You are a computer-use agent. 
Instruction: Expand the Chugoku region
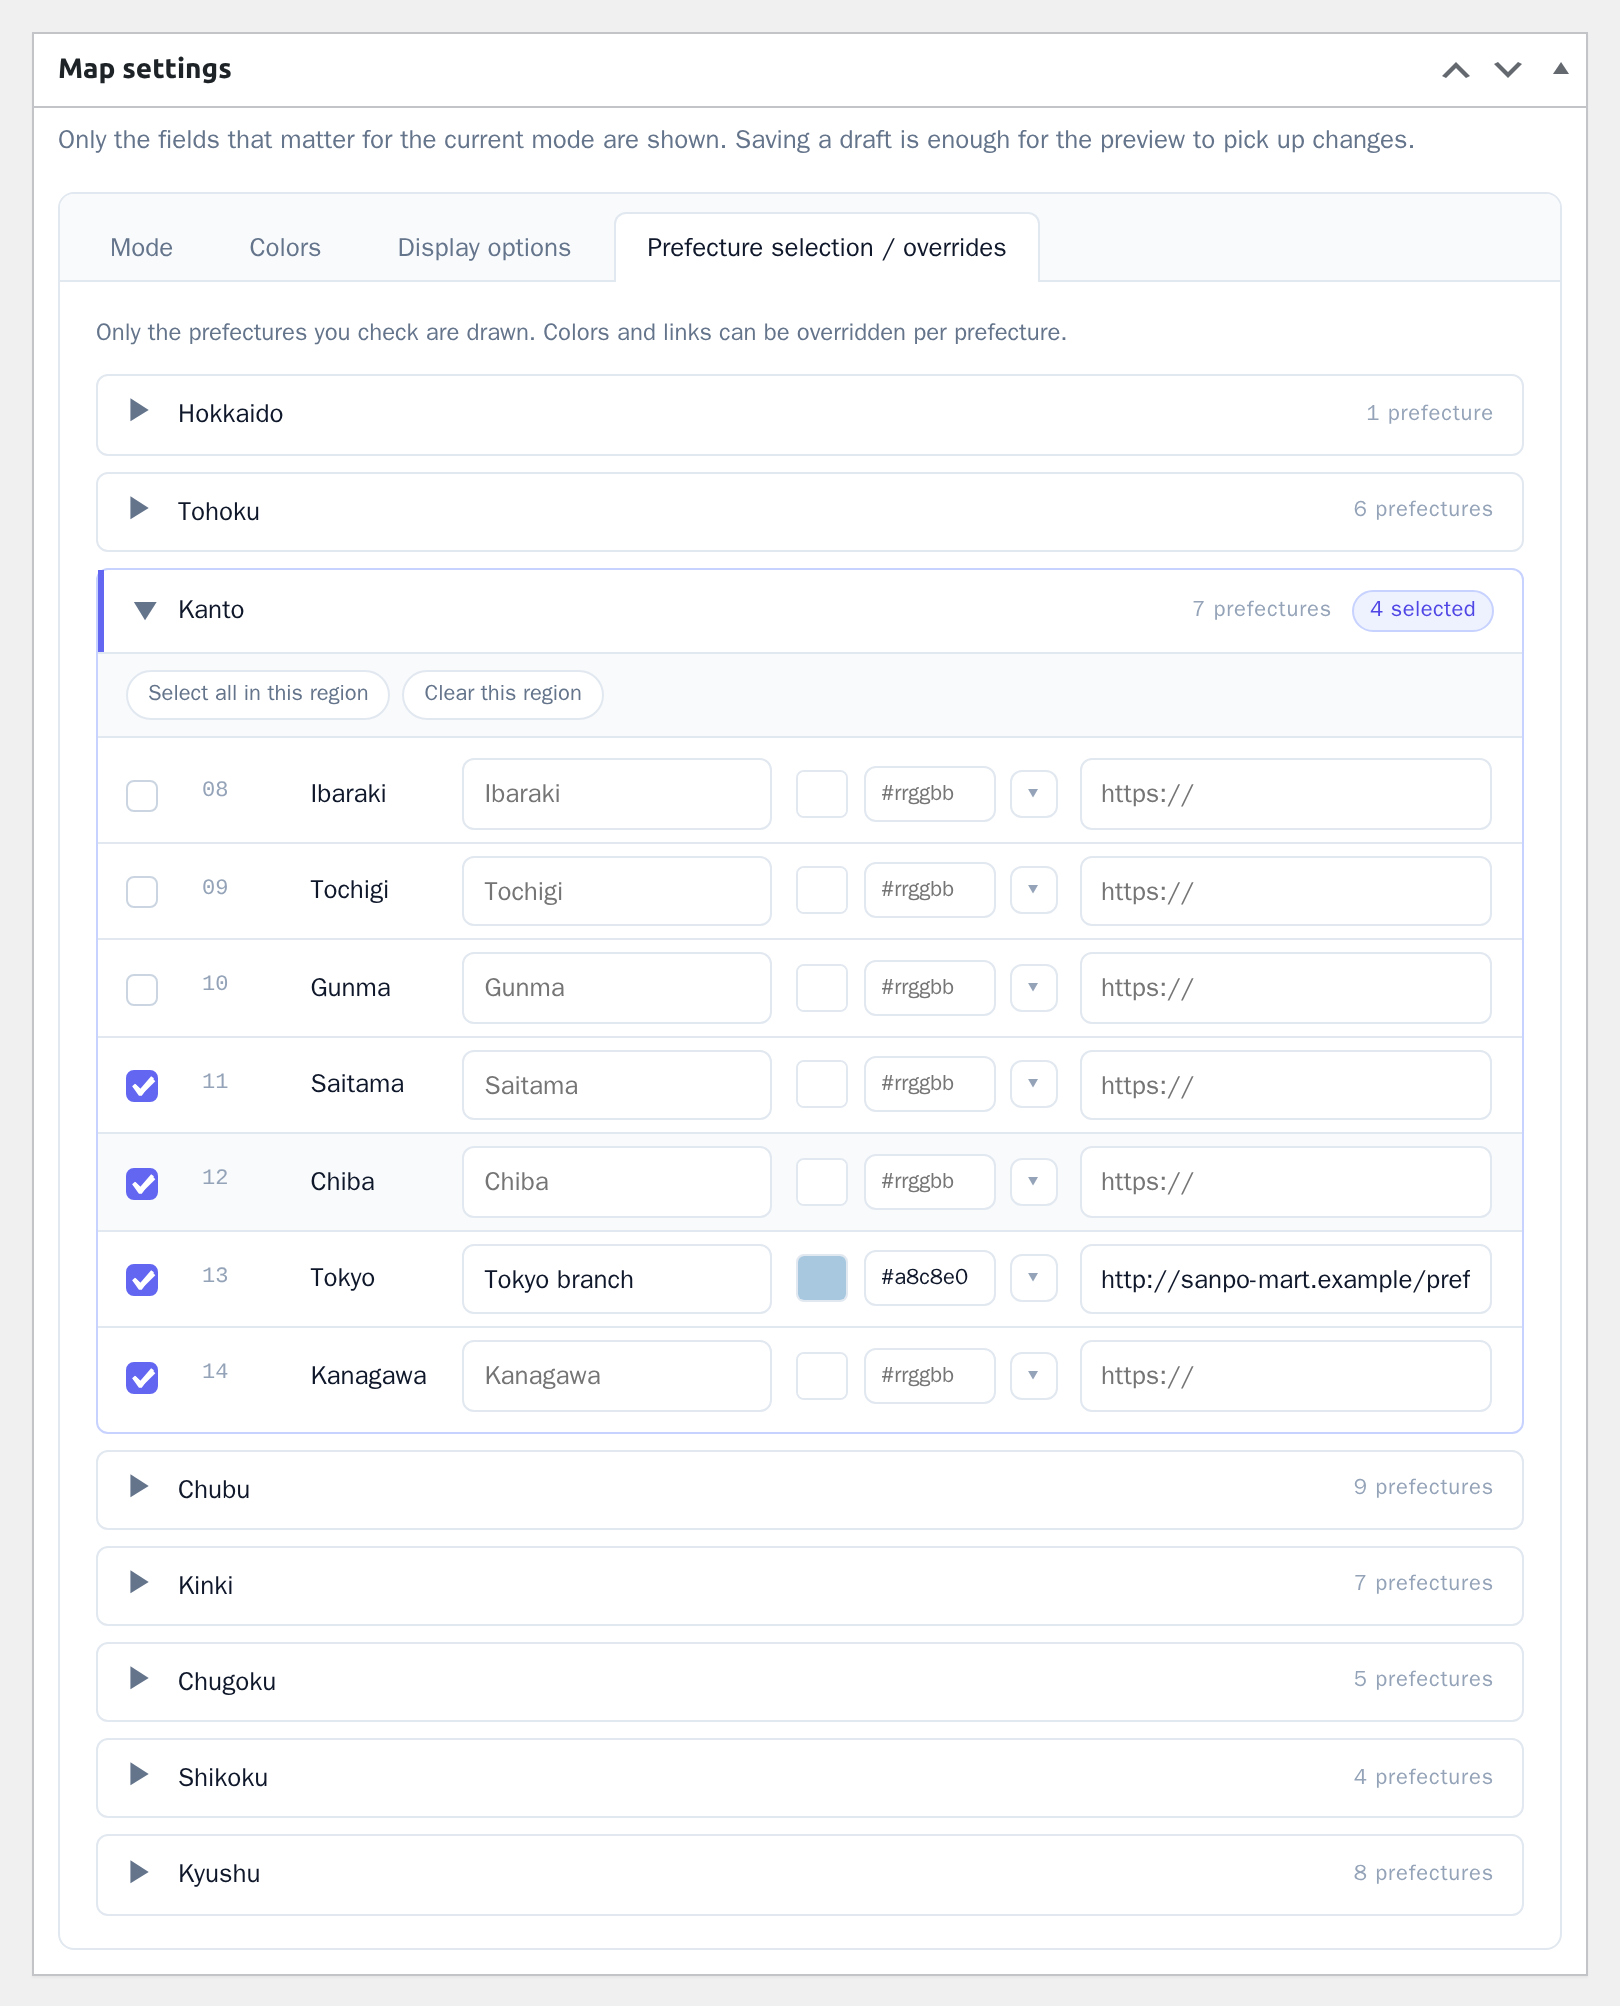tap(810, 1682)
